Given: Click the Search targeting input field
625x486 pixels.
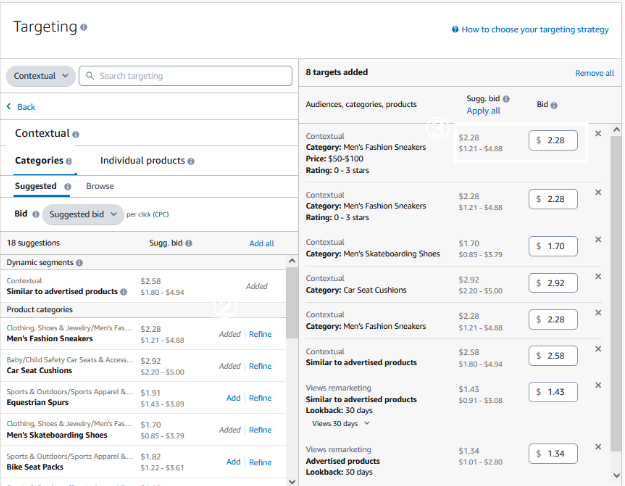Looking at the screenshot, I should pyautogui.click(x=190, y=75).
